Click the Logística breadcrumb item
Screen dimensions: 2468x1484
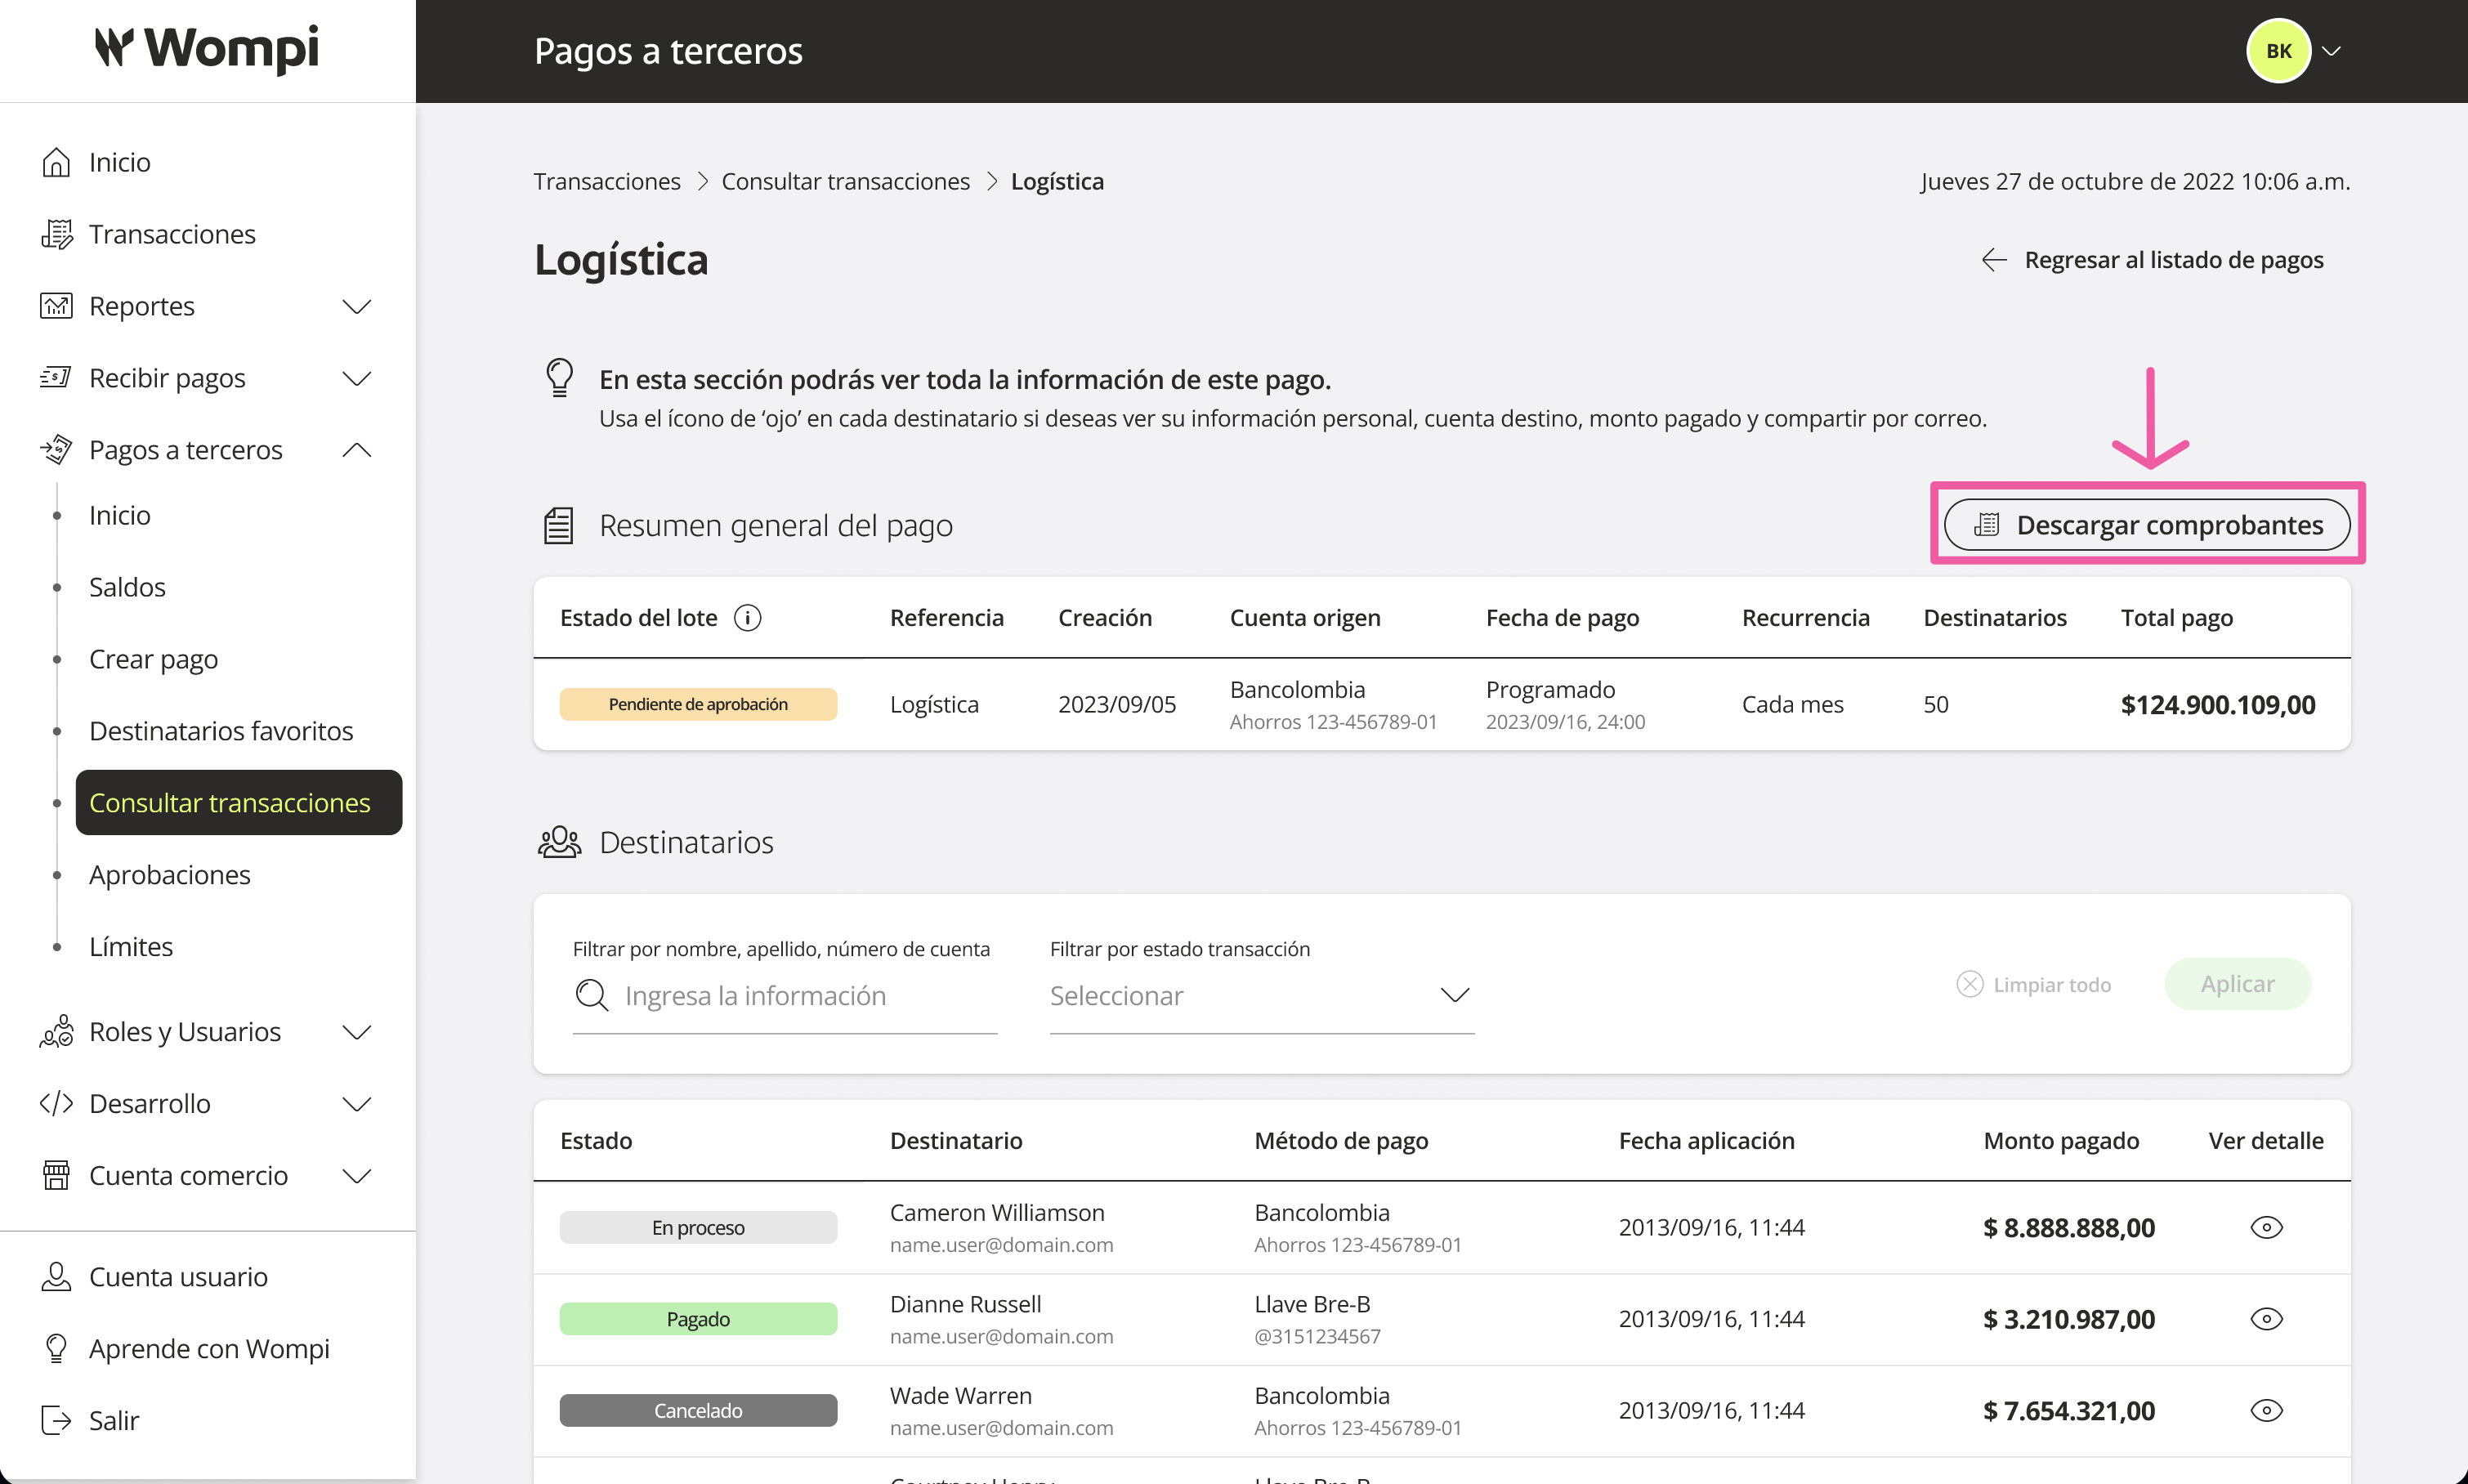pos(1057,181)
